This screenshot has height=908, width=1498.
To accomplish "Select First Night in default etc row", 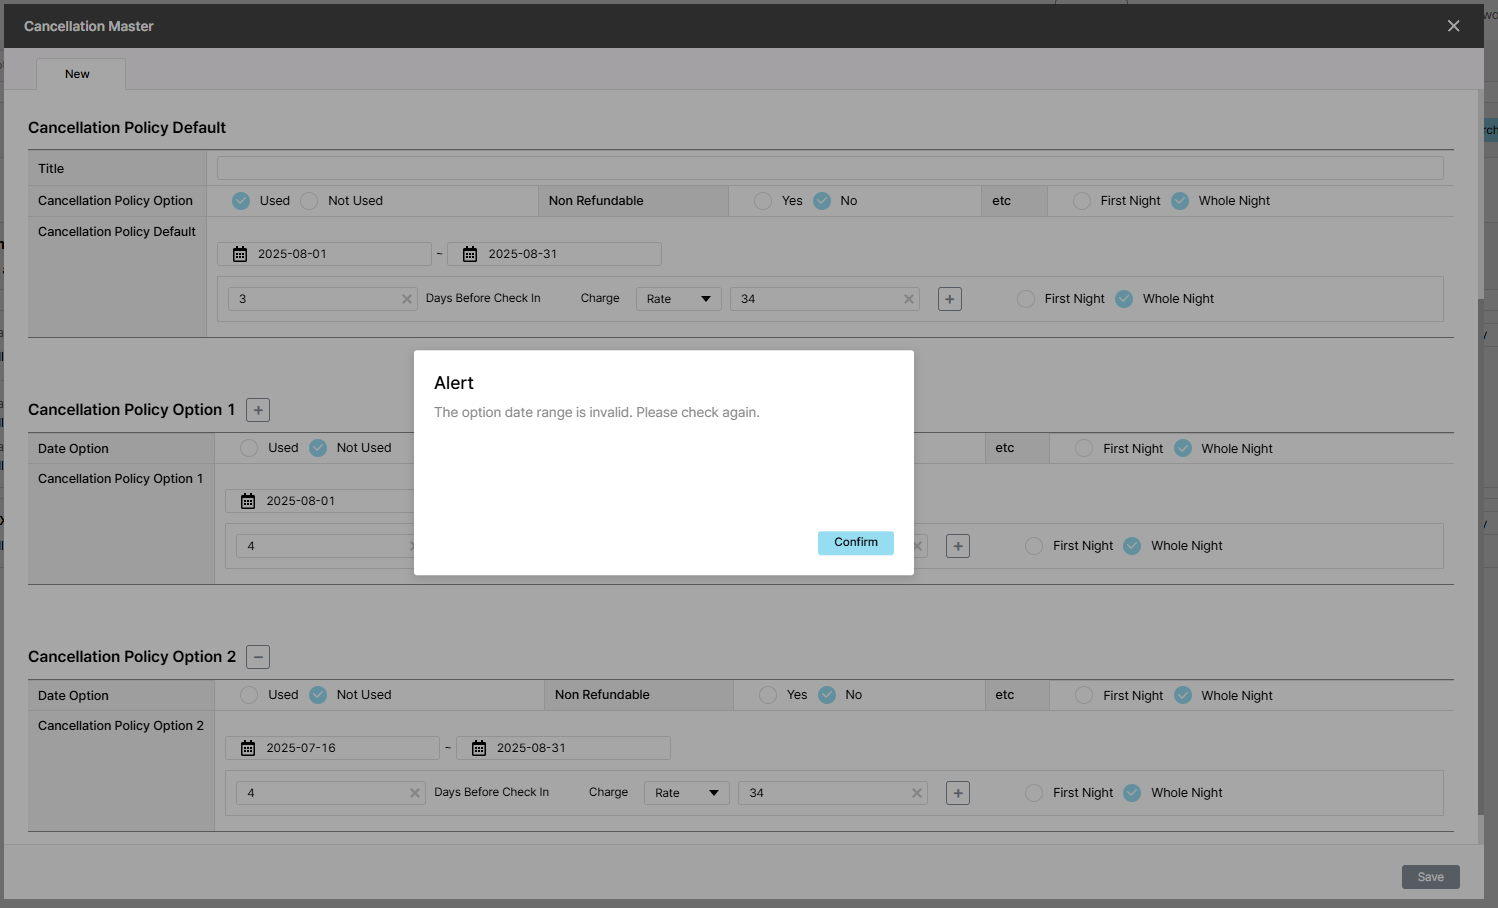I will (x=1082, y=201).
